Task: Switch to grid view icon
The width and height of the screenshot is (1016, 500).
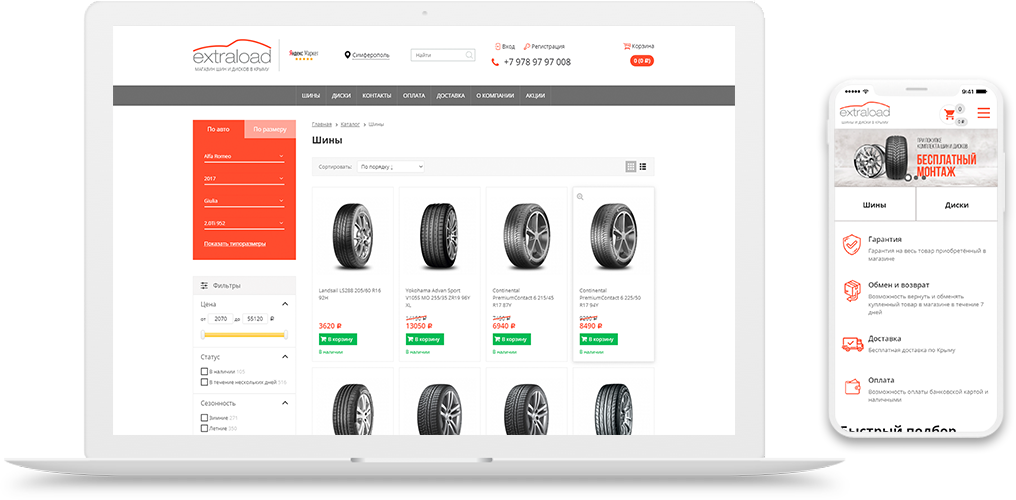Action: pos(630,166)
